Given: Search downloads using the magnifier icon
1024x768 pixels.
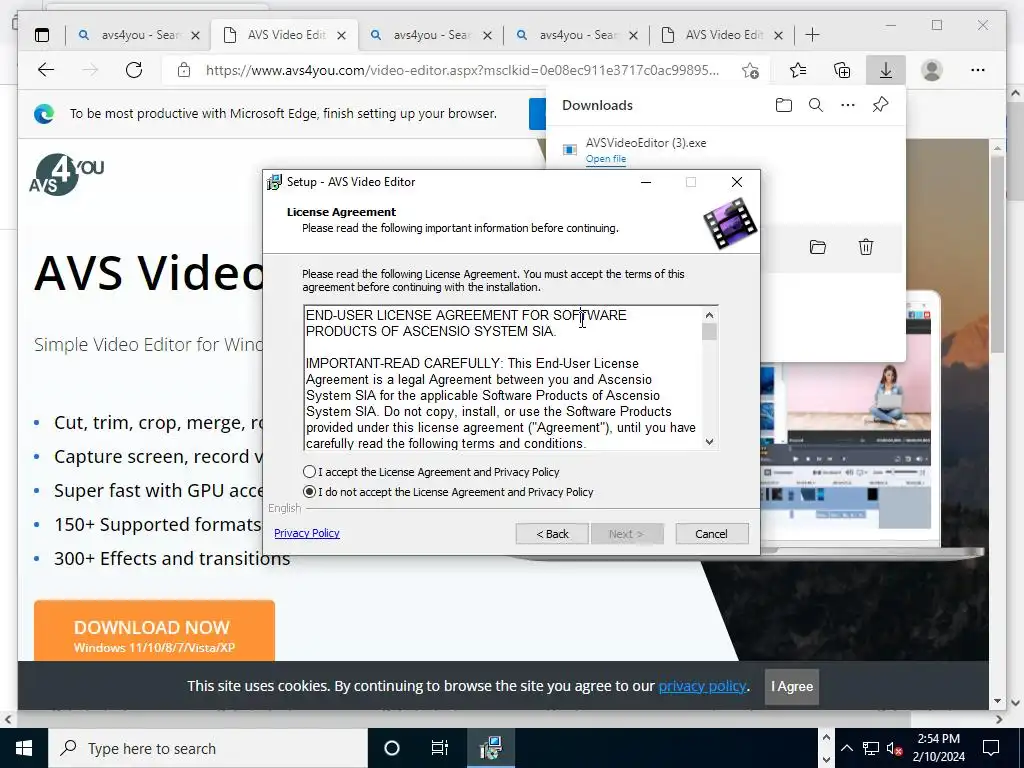Looking at the screenshot, I should 816,105.
